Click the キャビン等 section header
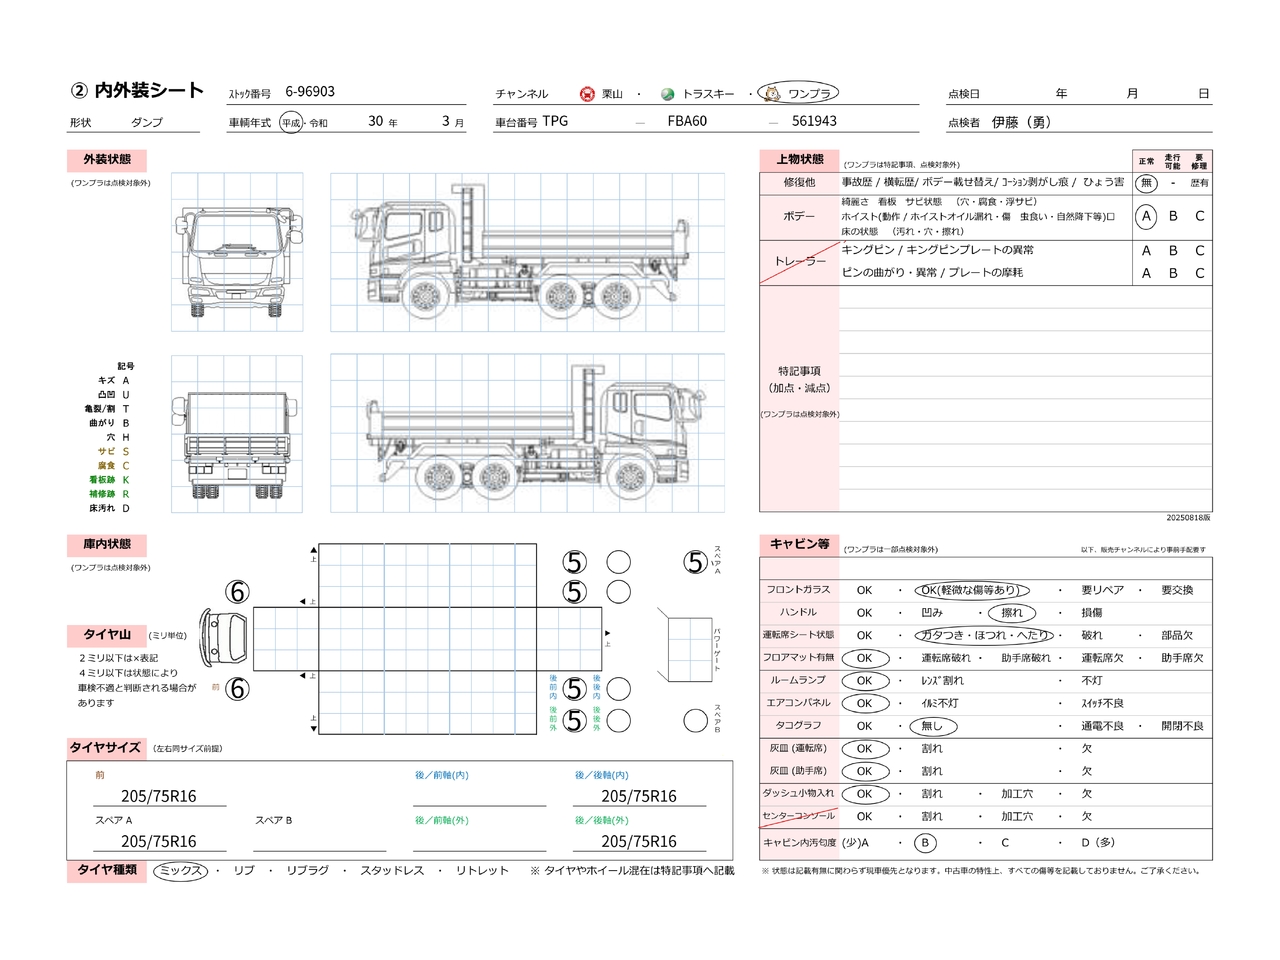This screenshot has width=1280, height=960. click(x=799, y=545)
